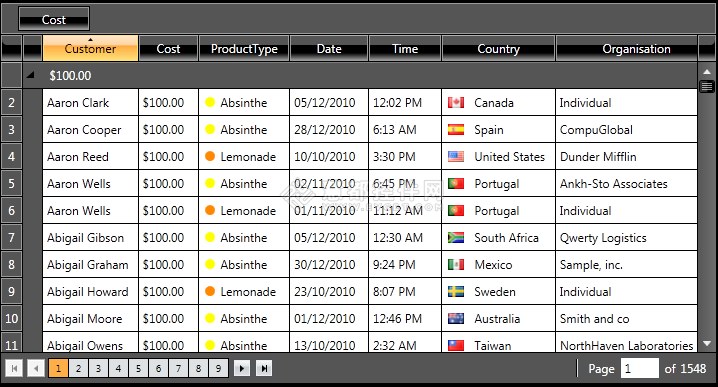Select the 23/10/2010 date cell
The image size is (718, 387).
(x=329, y=292)
